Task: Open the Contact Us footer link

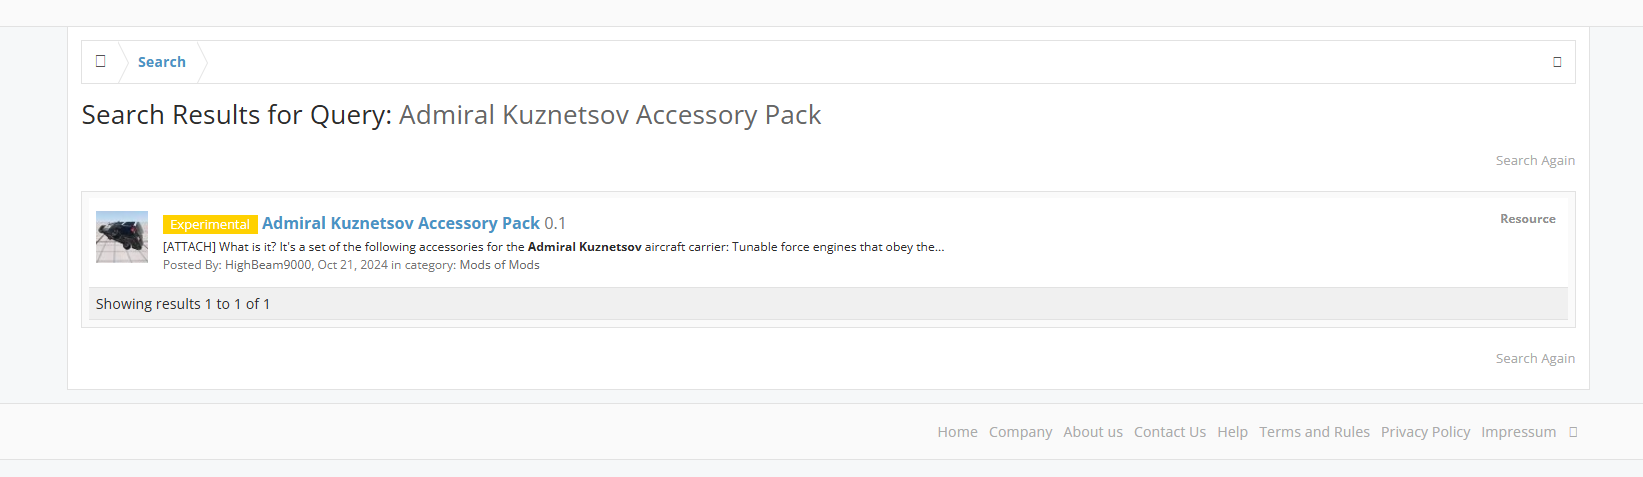Action: tap(1170, 432)
